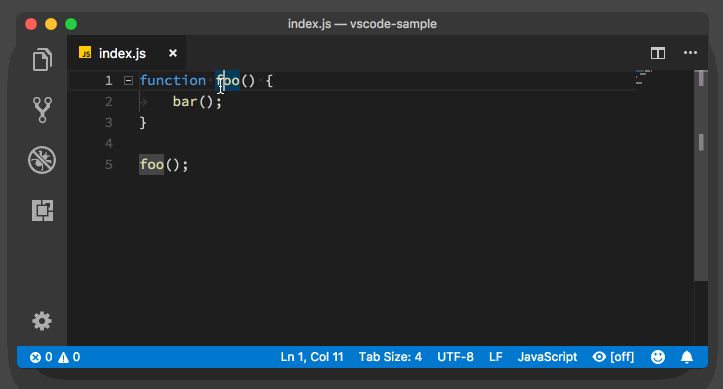
Task: Open the Source Control view
Action: point(42,110)
